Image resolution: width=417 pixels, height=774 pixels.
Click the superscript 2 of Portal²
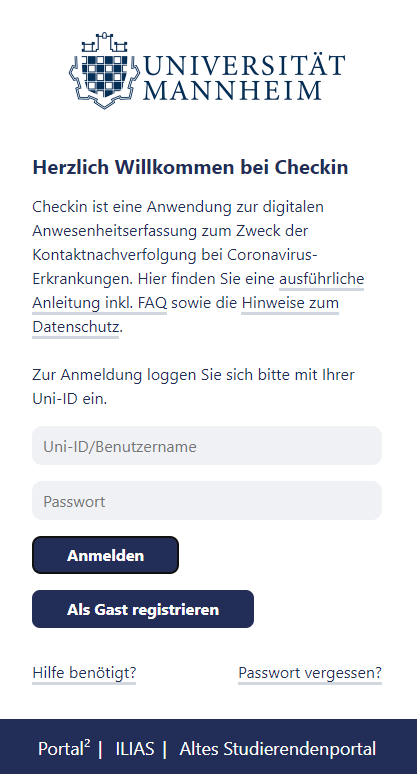(87, 743)
